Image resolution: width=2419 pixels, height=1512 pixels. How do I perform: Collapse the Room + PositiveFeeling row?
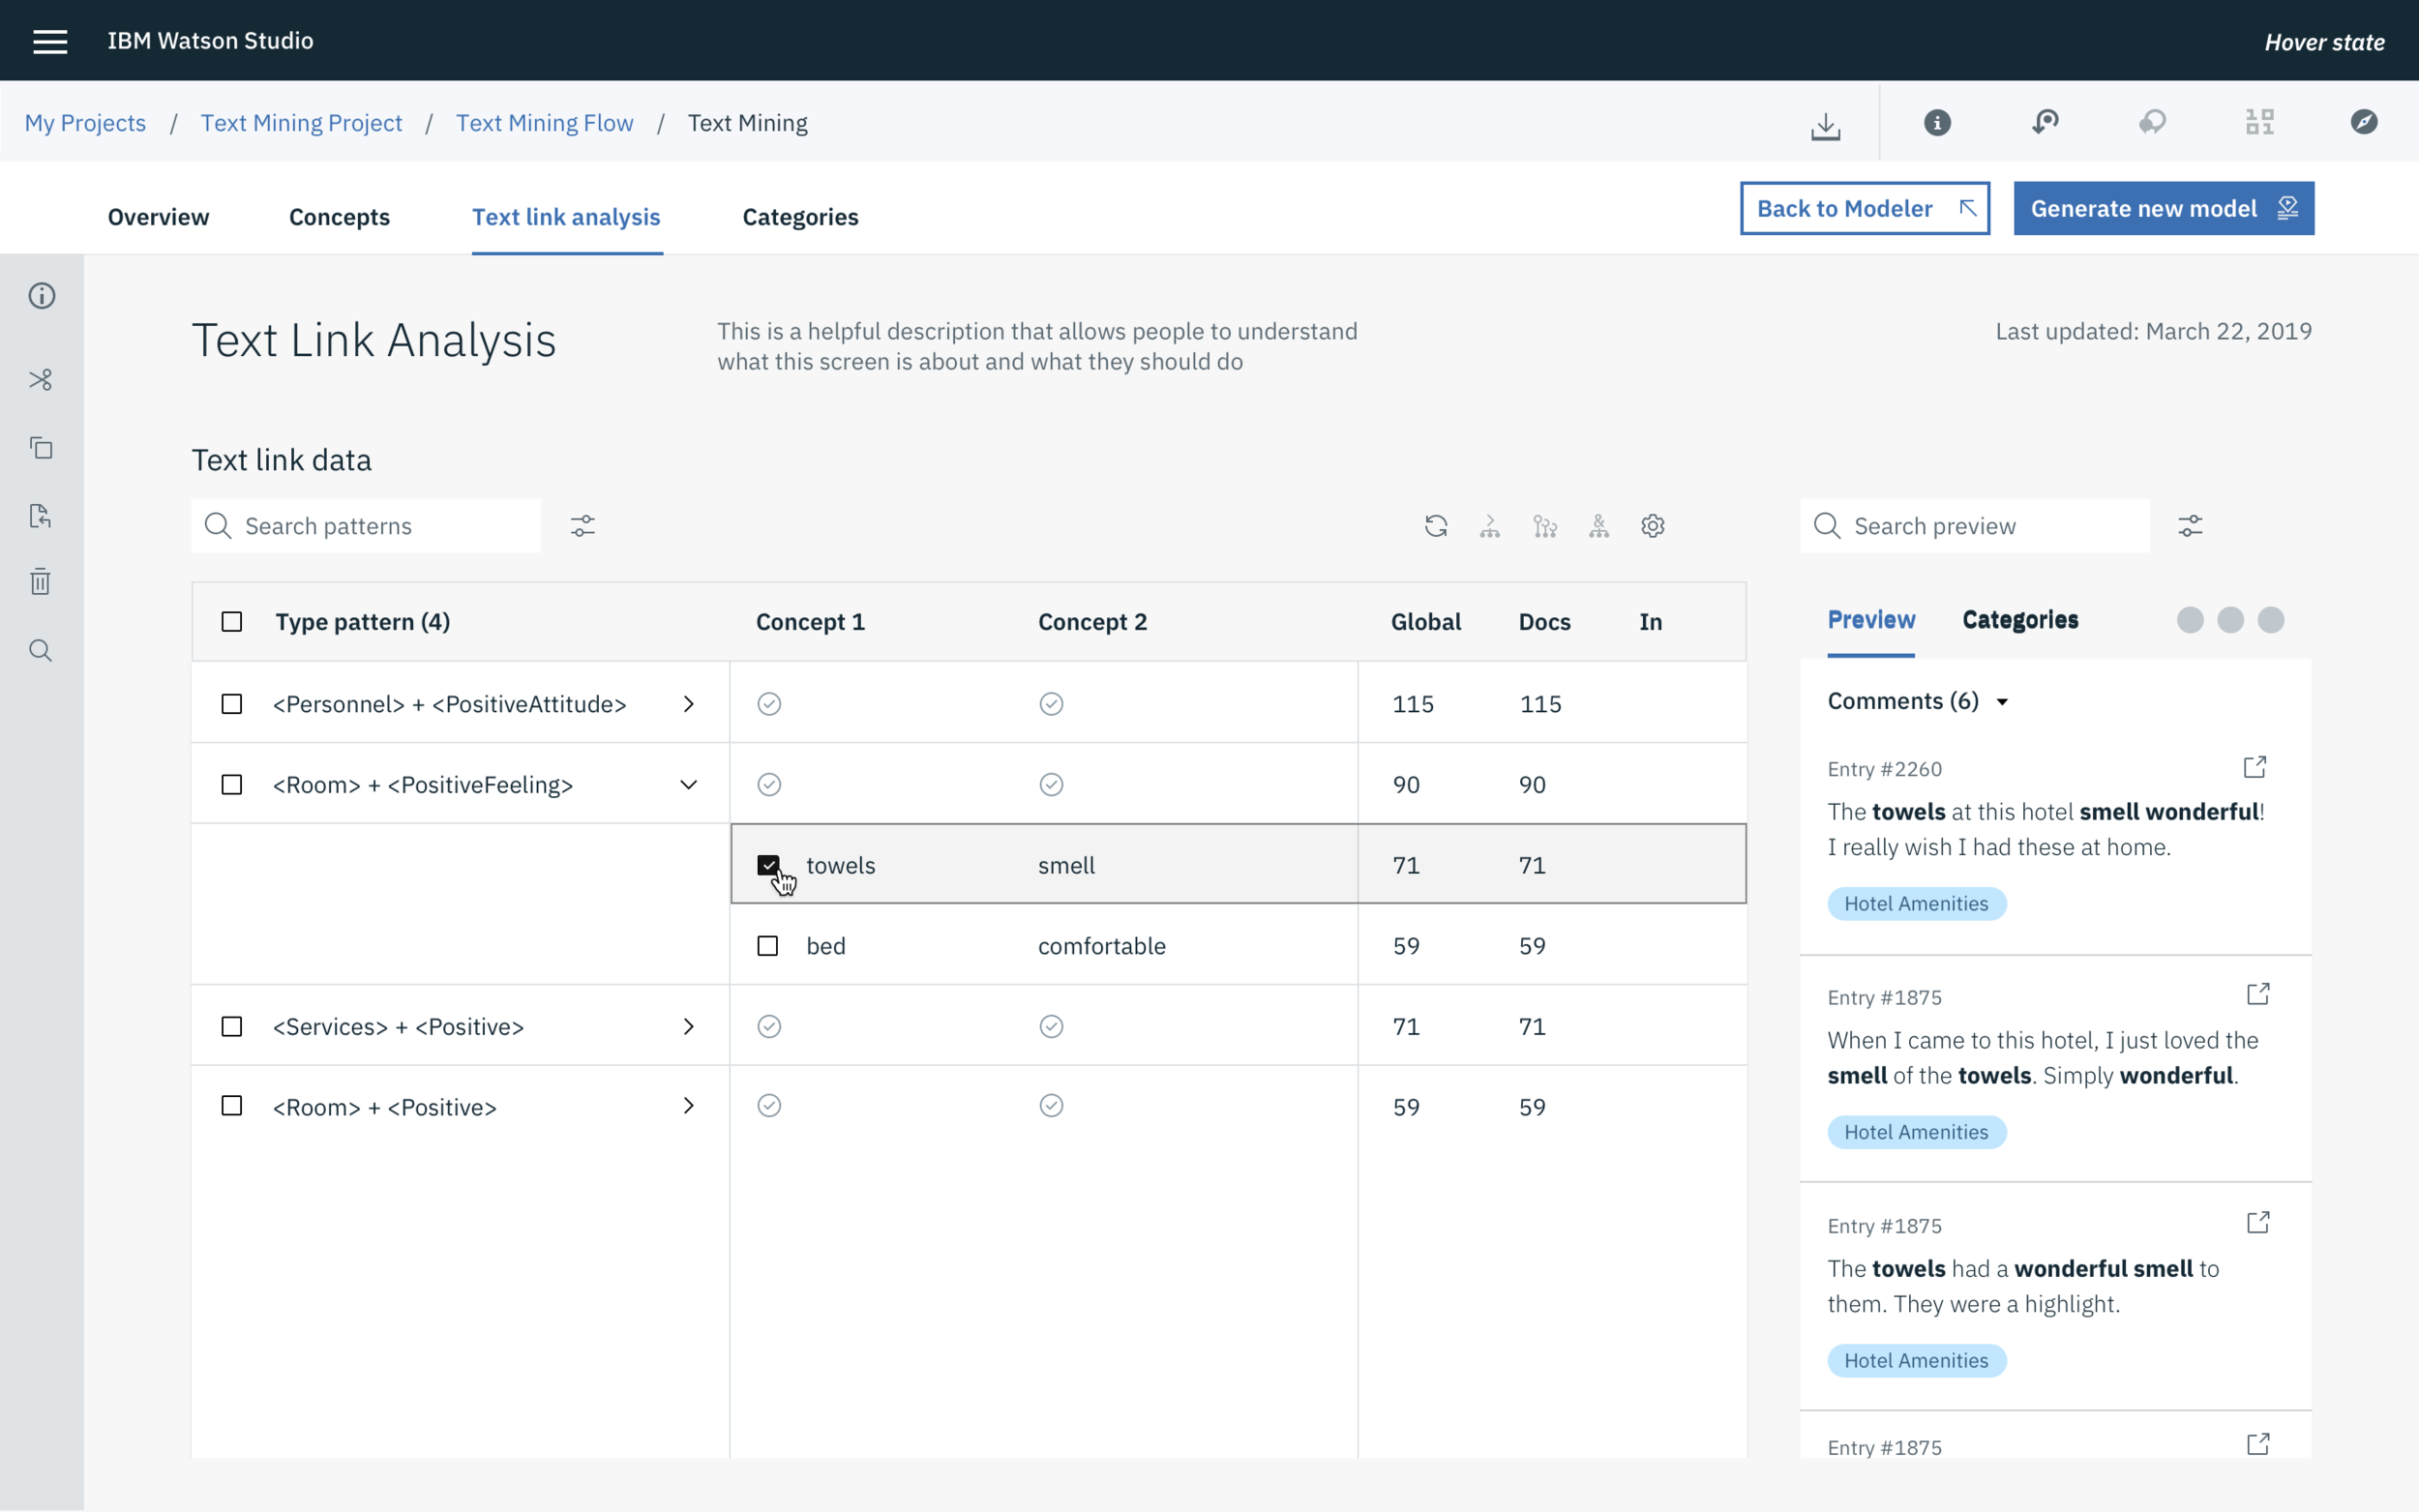pyautogui.click(x=689, y=785)
